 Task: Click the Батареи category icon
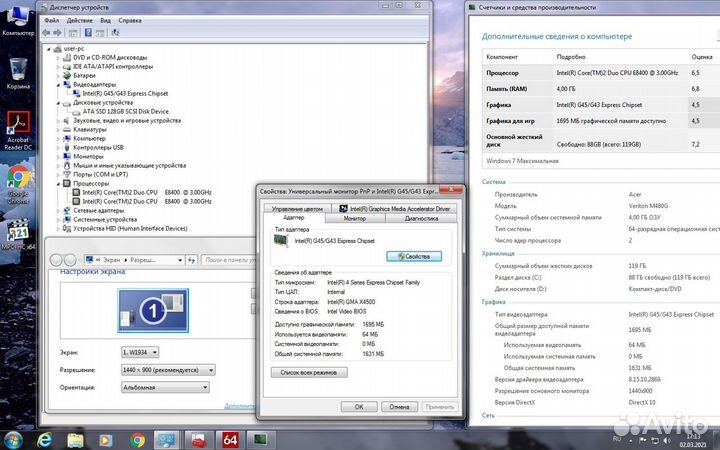click(67, 75)
